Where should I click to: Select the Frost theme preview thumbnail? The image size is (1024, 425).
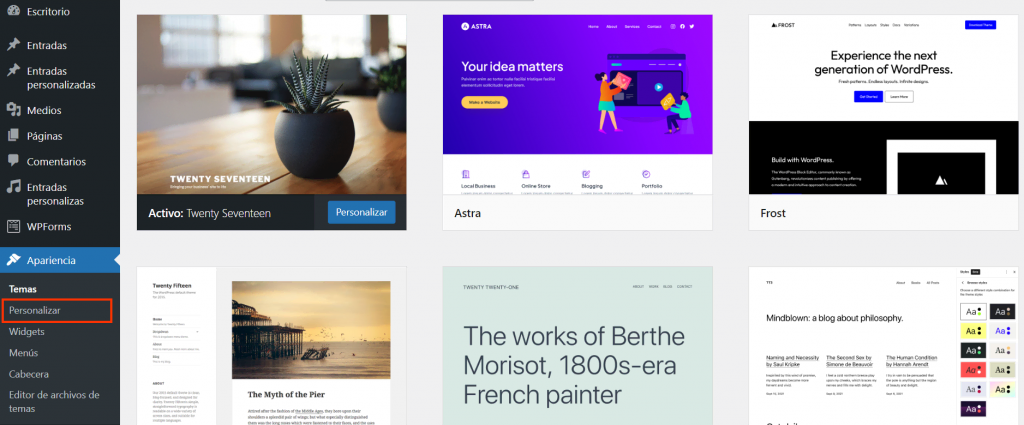pyautogui.click(x=884, y=104)
